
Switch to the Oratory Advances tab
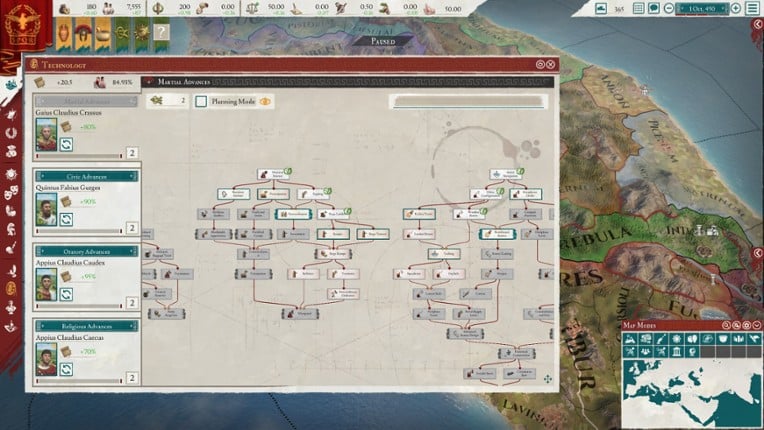(86, 251)
